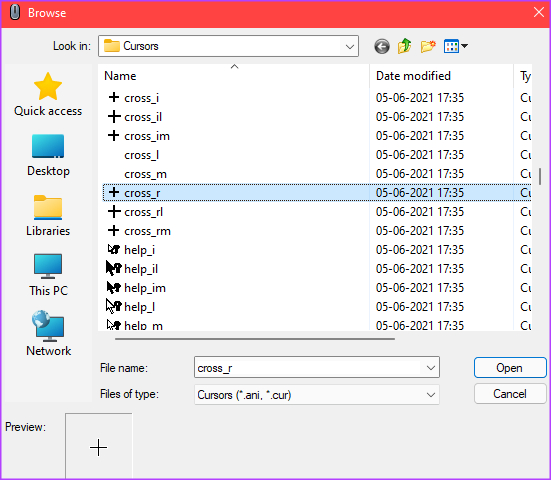Open the Files of type dropdown

point(316,395)
